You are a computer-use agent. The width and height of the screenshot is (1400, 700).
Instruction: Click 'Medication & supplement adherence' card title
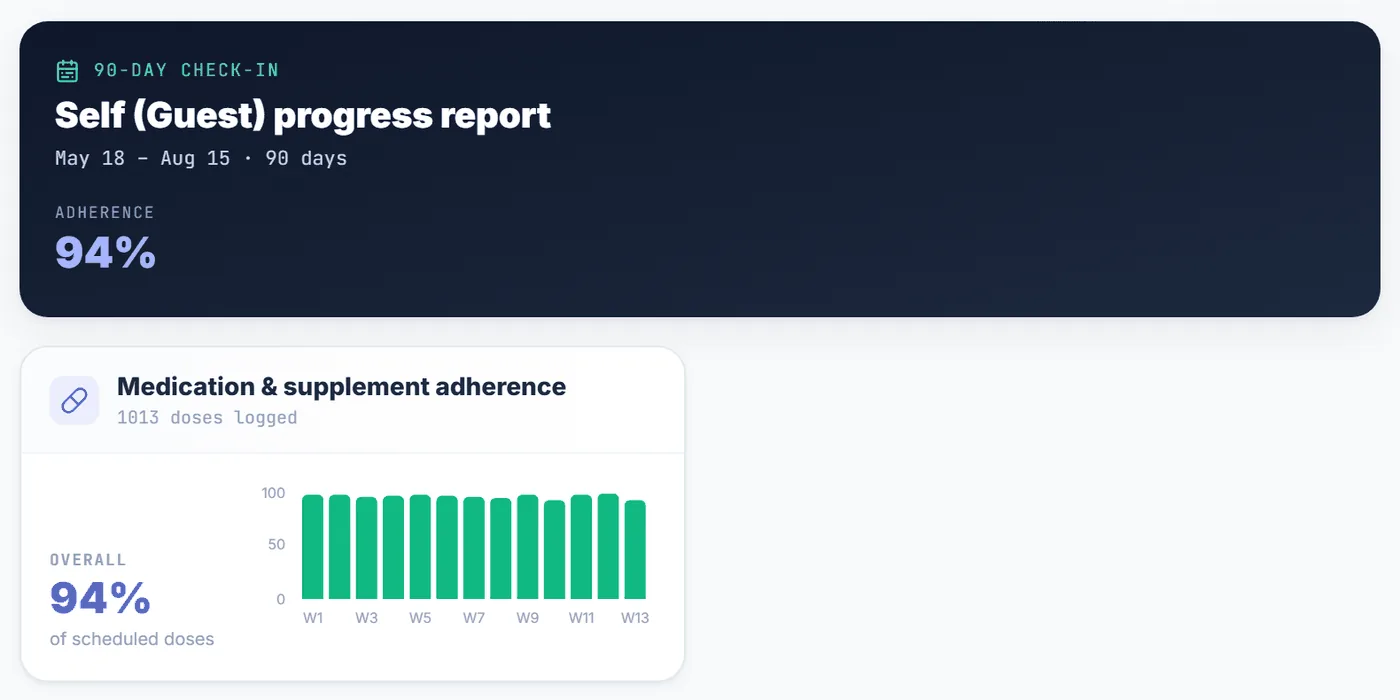point(341,386)
